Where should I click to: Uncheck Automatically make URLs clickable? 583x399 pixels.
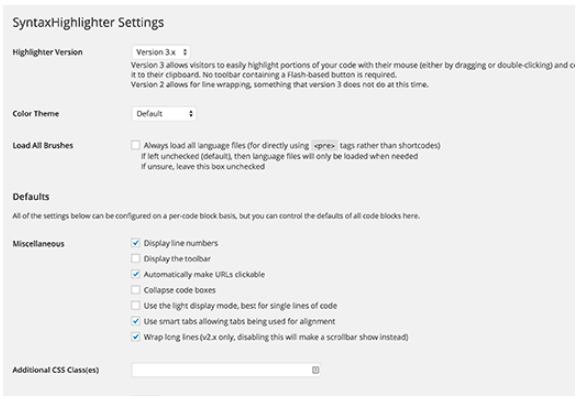[x=136, y=274]
